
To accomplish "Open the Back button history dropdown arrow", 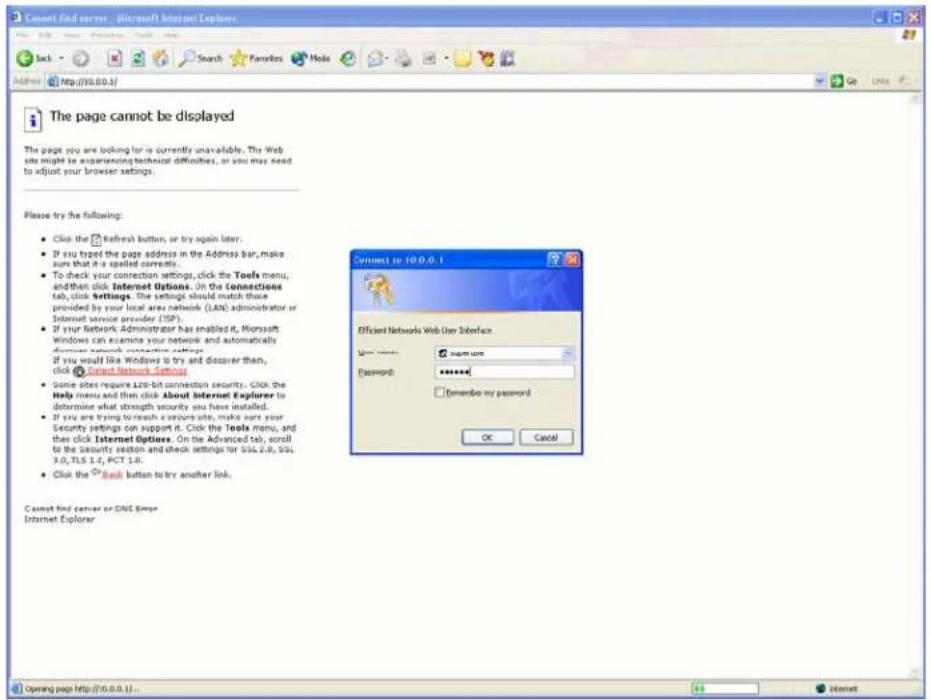I will (61, 59).
